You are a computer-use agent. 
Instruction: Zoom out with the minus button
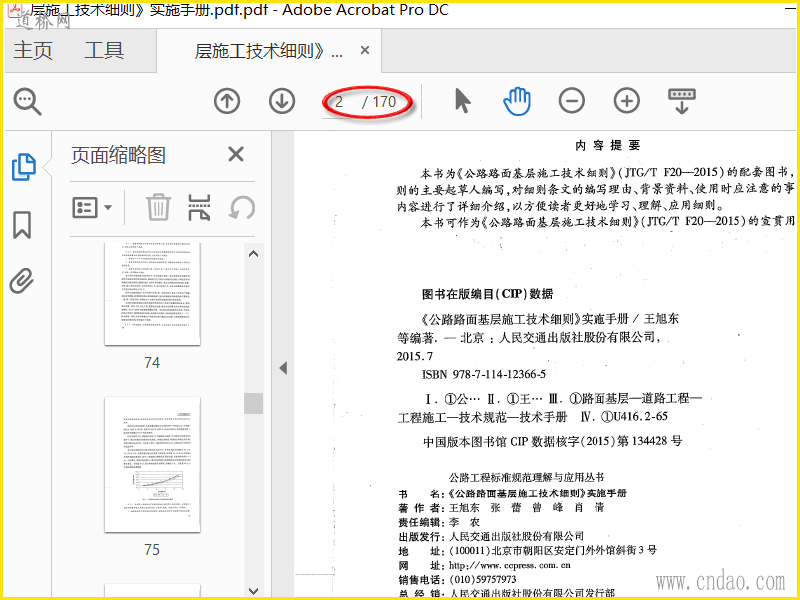[x=571, y=101]
